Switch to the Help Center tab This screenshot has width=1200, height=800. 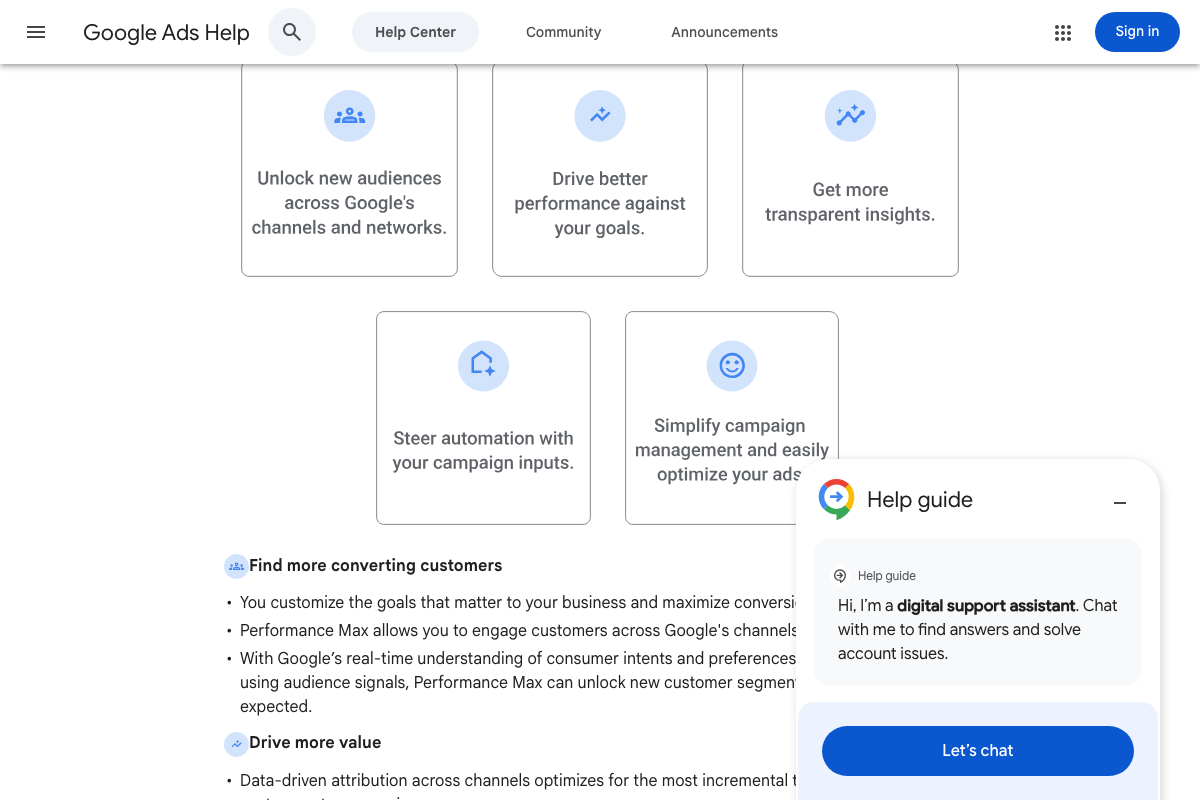(415, 32)
